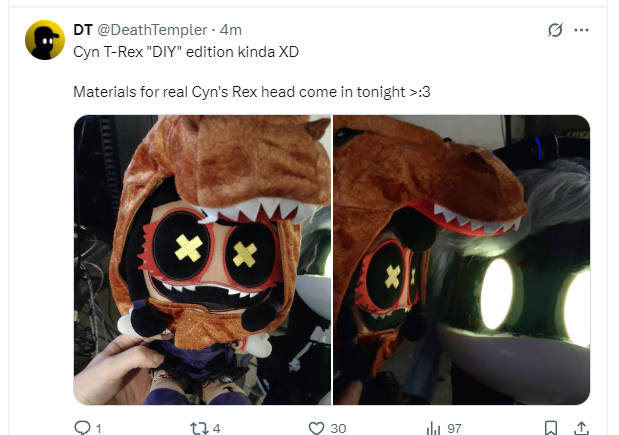This screenshot has width=619, height=435.
Task: Open the share post arrow icon
Action: (581, 428)
